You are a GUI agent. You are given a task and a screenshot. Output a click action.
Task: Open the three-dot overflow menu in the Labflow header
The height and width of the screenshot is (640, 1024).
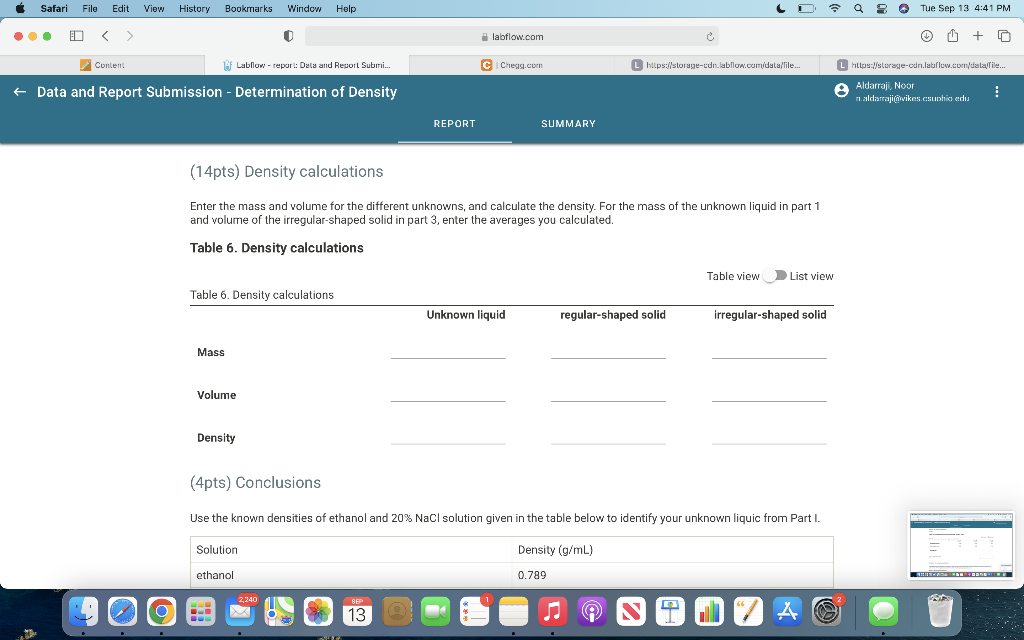[996, 92]
